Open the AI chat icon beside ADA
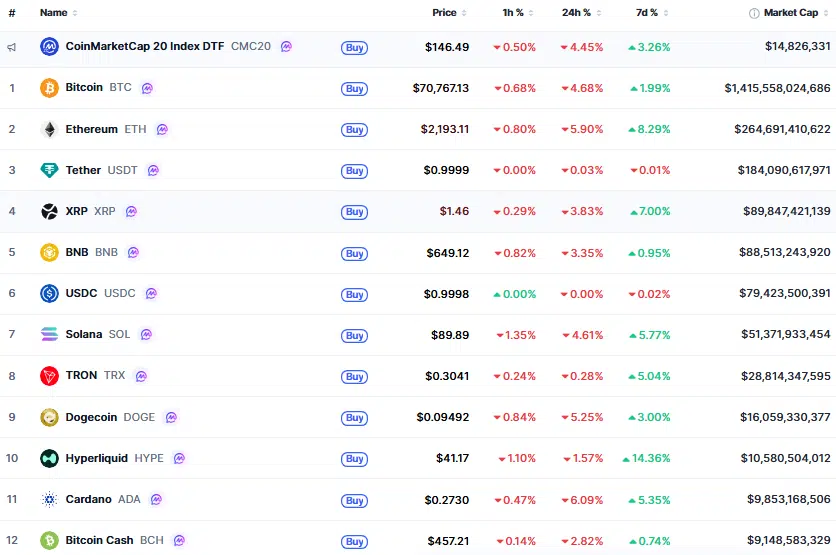This screenshot has width=836, height=555. pos(156,500)
